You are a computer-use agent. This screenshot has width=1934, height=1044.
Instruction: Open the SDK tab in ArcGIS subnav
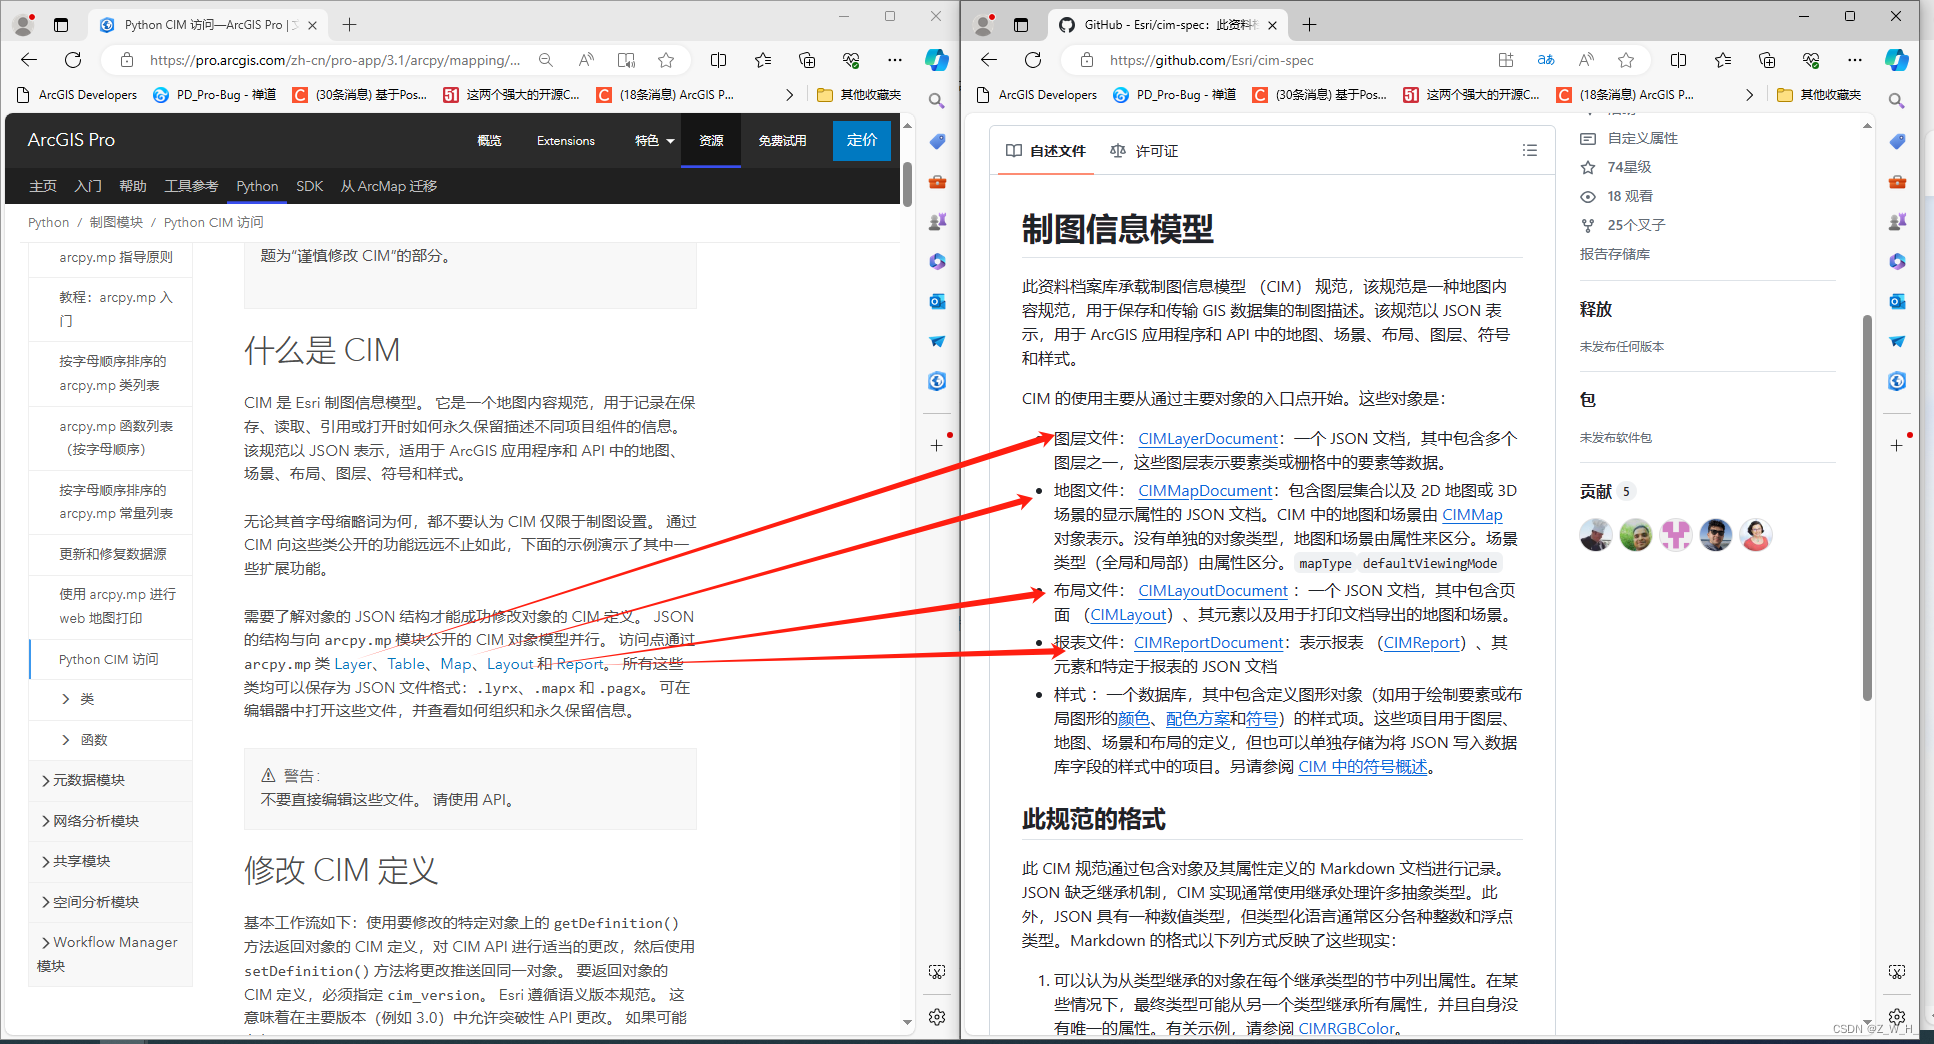pyautogui.click(x=309, y=186)
